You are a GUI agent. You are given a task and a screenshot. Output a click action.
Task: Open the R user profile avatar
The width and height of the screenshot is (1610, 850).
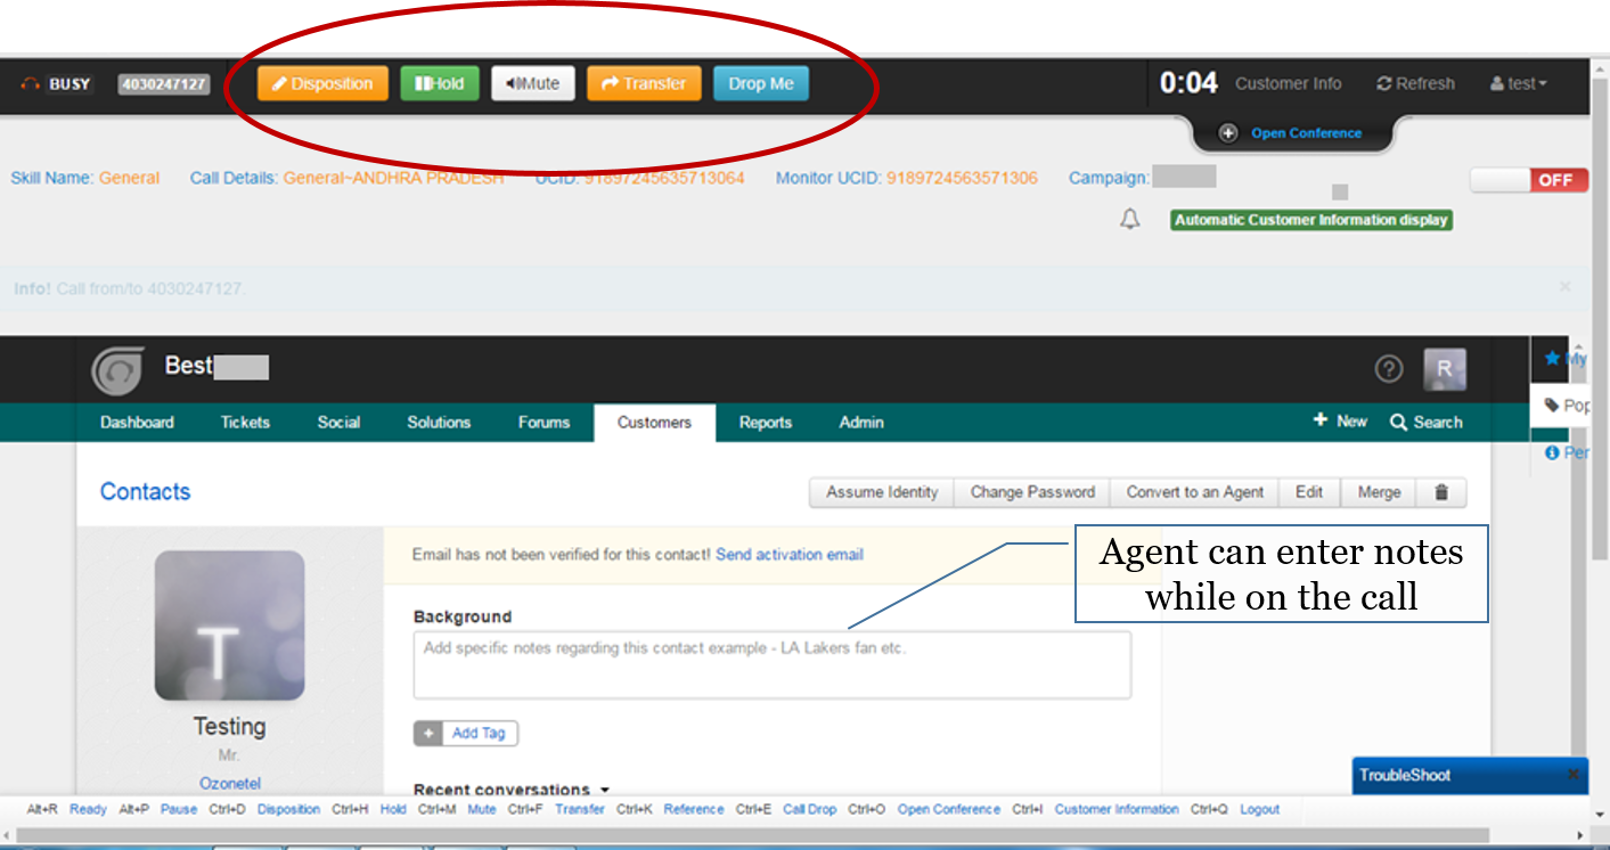tap(1445, 369)
